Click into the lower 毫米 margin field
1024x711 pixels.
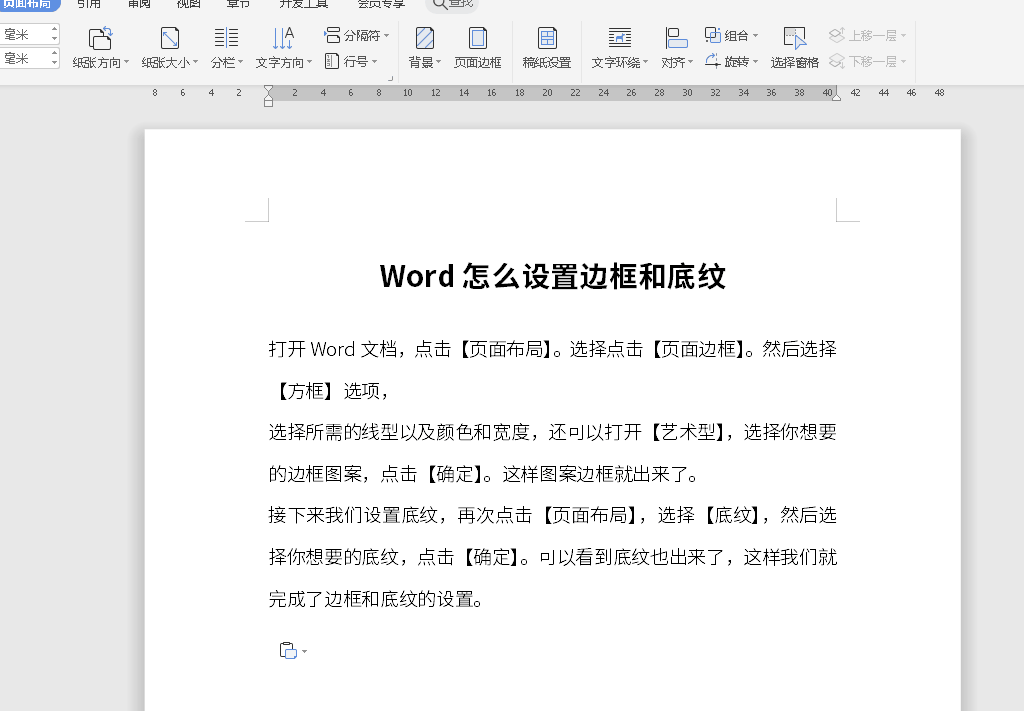pos(25,58)
